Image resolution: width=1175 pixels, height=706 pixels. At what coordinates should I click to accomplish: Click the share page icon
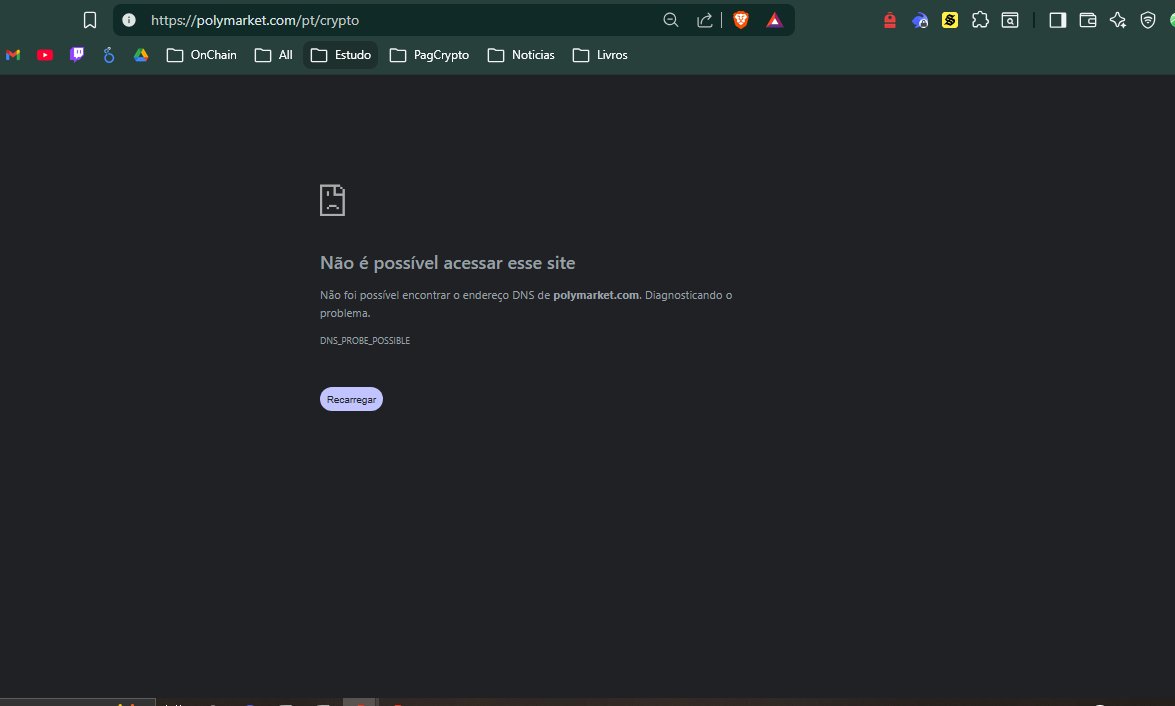[704, 20]
